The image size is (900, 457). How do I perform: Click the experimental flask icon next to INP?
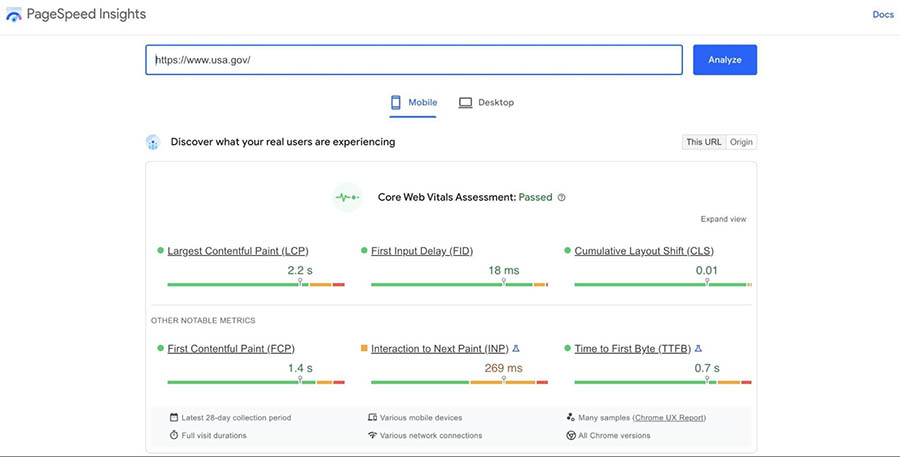coord(516,349)
